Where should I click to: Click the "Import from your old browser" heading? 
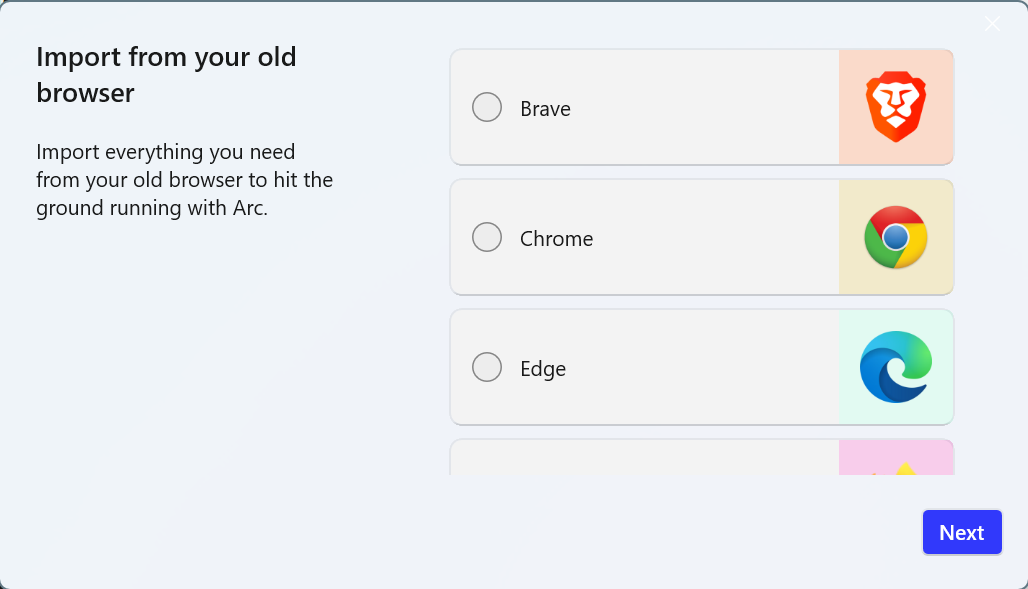point(166,74)
